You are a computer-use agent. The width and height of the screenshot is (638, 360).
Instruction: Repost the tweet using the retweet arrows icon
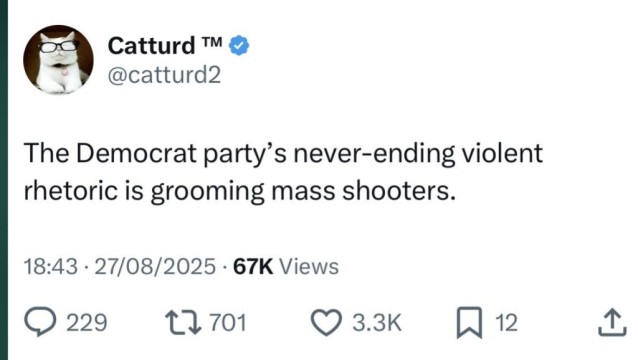click(x=183, y=323)
